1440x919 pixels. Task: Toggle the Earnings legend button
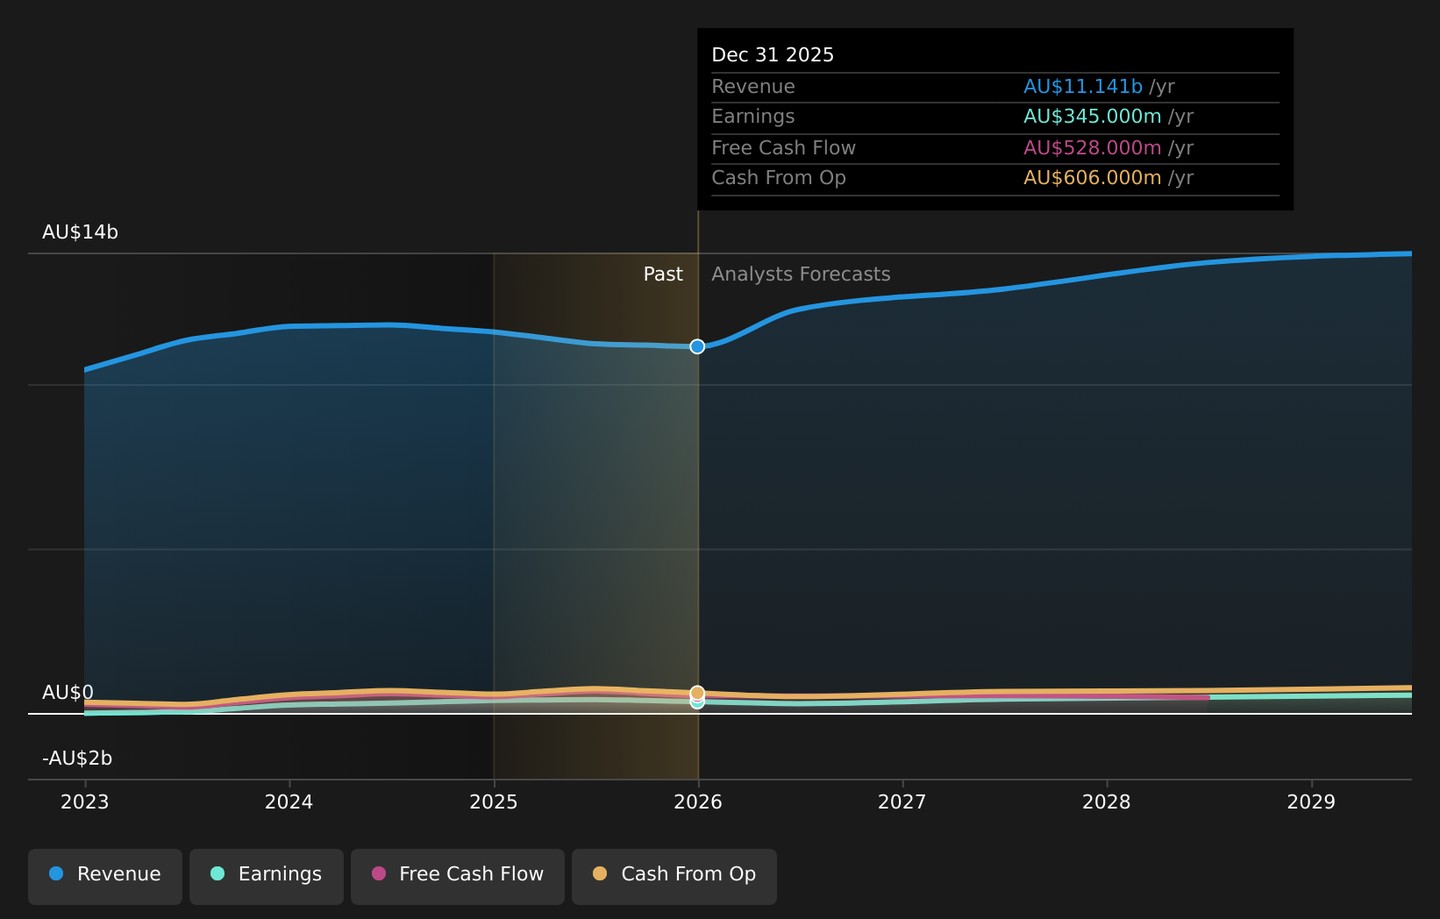click(266, 876)
